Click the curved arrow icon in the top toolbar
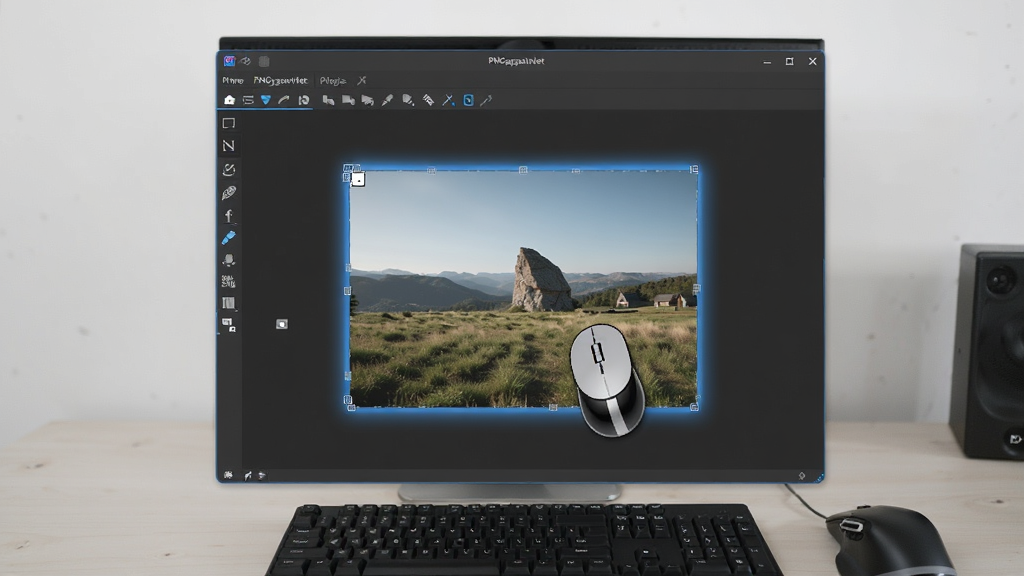The image size is (1024, 576). (x=284, y=100)
